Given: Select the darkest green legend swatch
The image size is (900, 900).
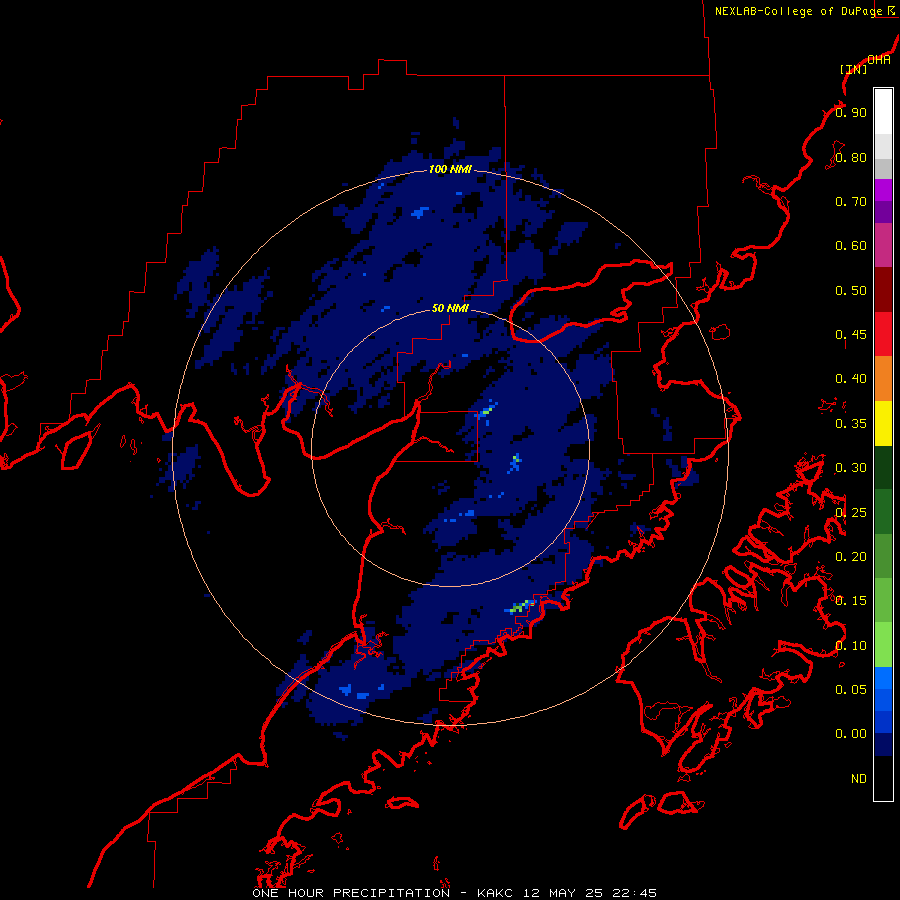Looking at the screenshot, I should click(883, 467).
